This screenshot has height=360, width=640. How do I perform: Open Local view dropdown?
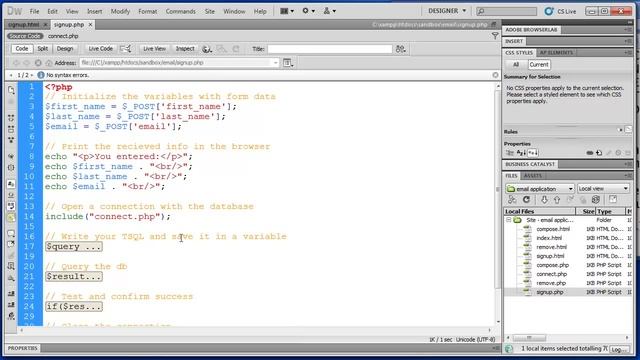[x=603, y=189]
